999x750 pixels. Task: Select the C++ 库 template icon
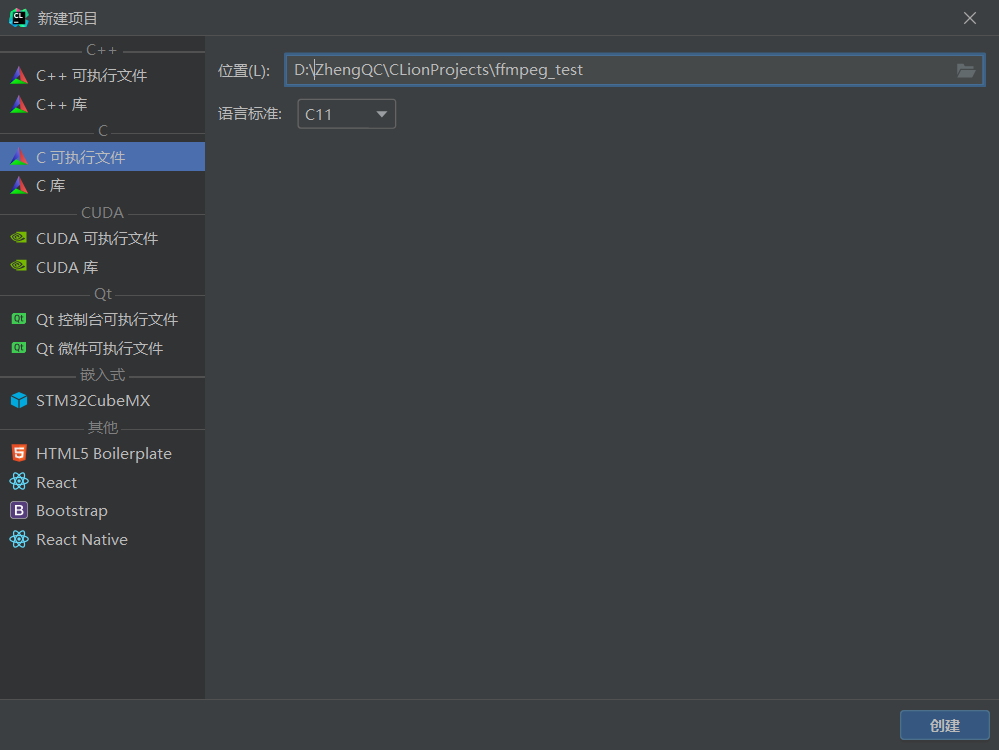(63, 102)
